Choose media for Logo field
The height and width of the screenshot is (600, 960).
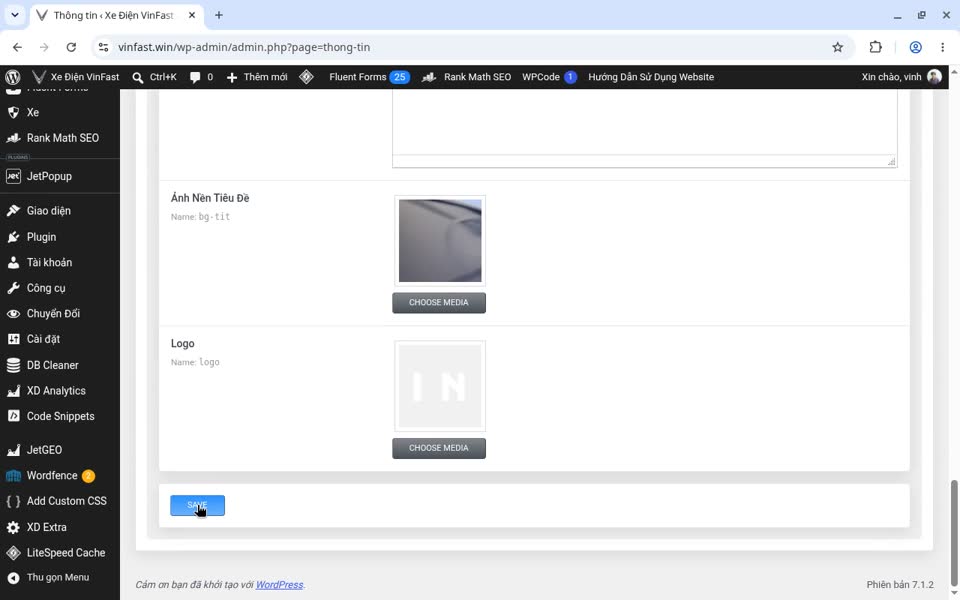click(x=439, y=448)
